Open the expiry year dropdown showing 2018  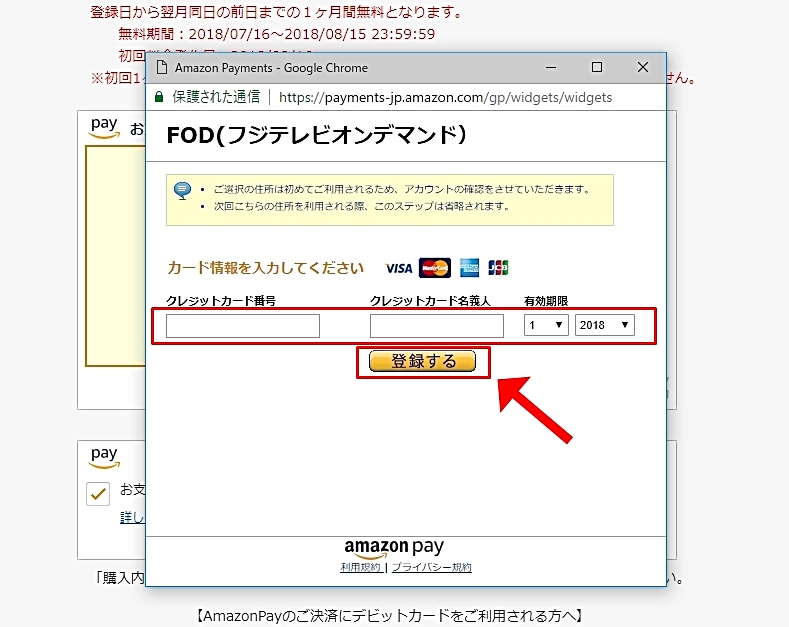pyautogui.click(x=605, y=325)
